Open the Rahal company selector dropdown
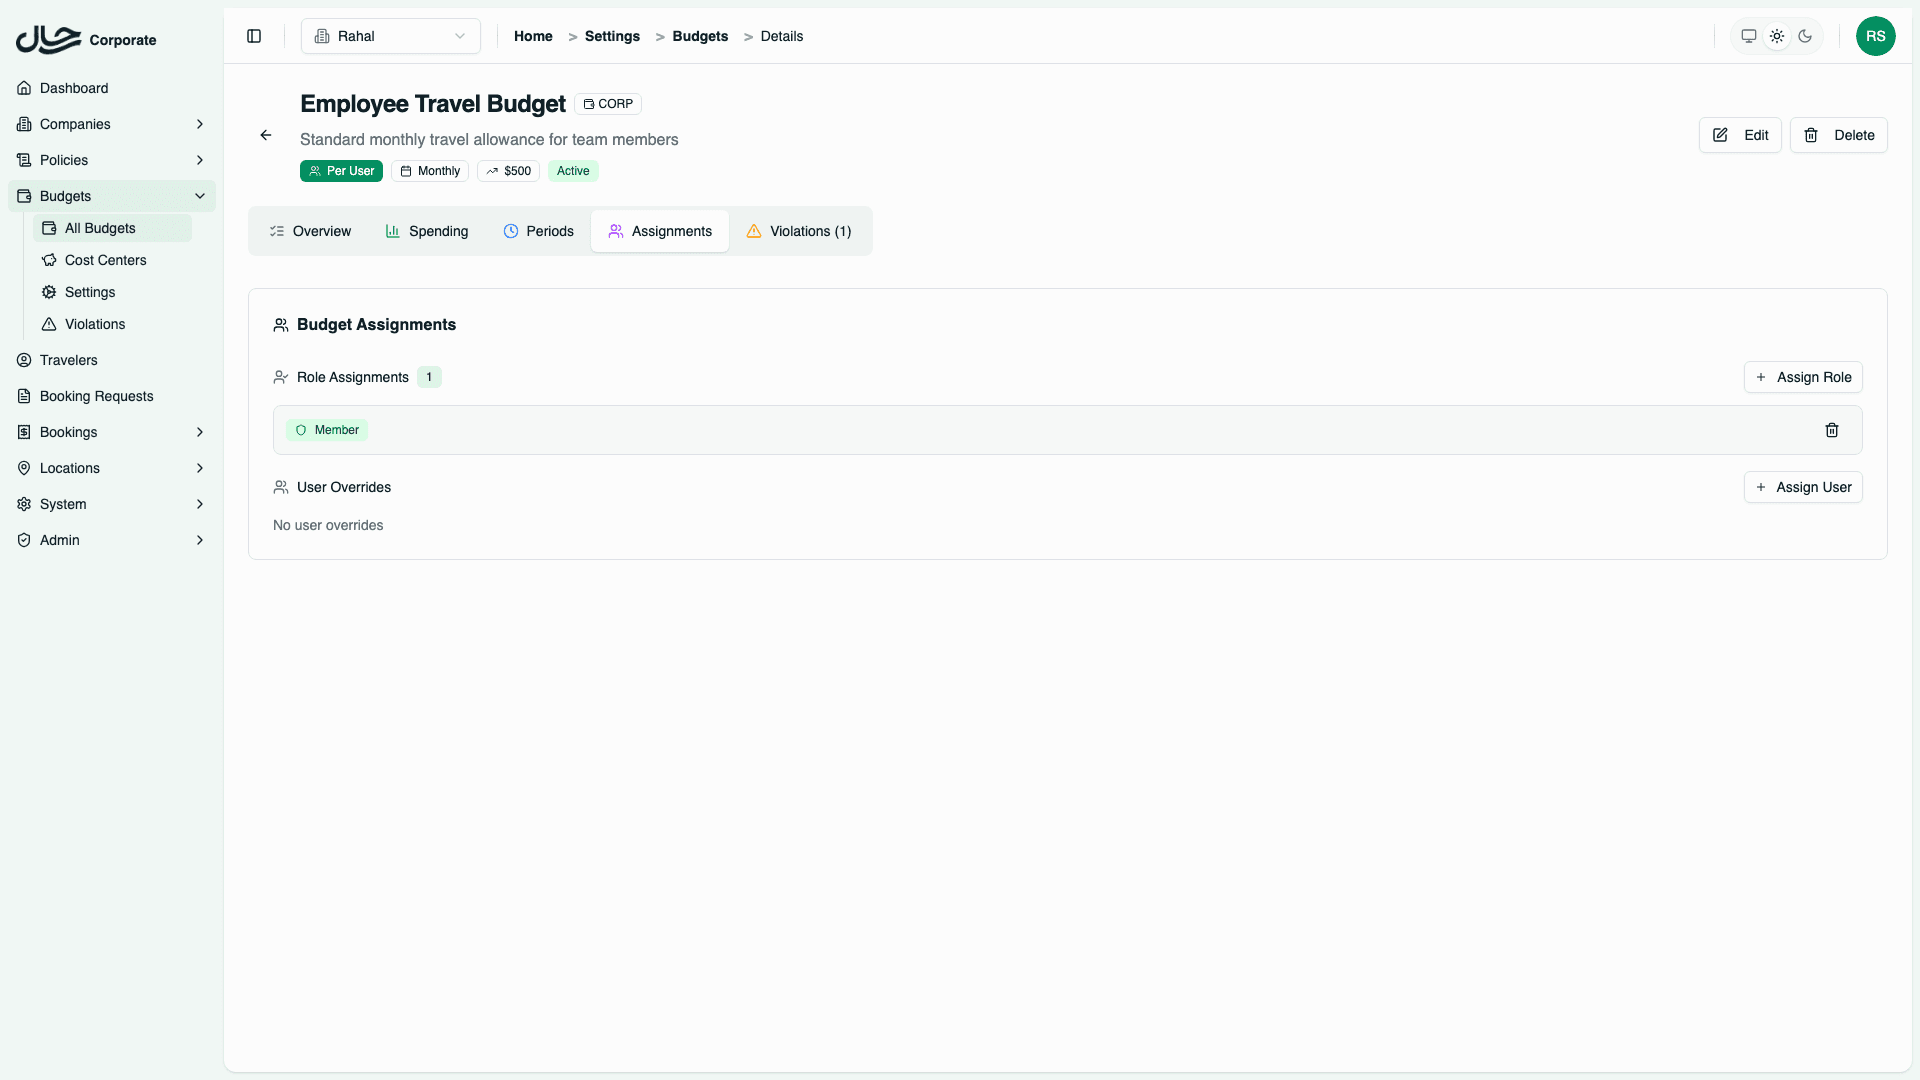The image size is (1920, 1080). [x=390, y=35]
